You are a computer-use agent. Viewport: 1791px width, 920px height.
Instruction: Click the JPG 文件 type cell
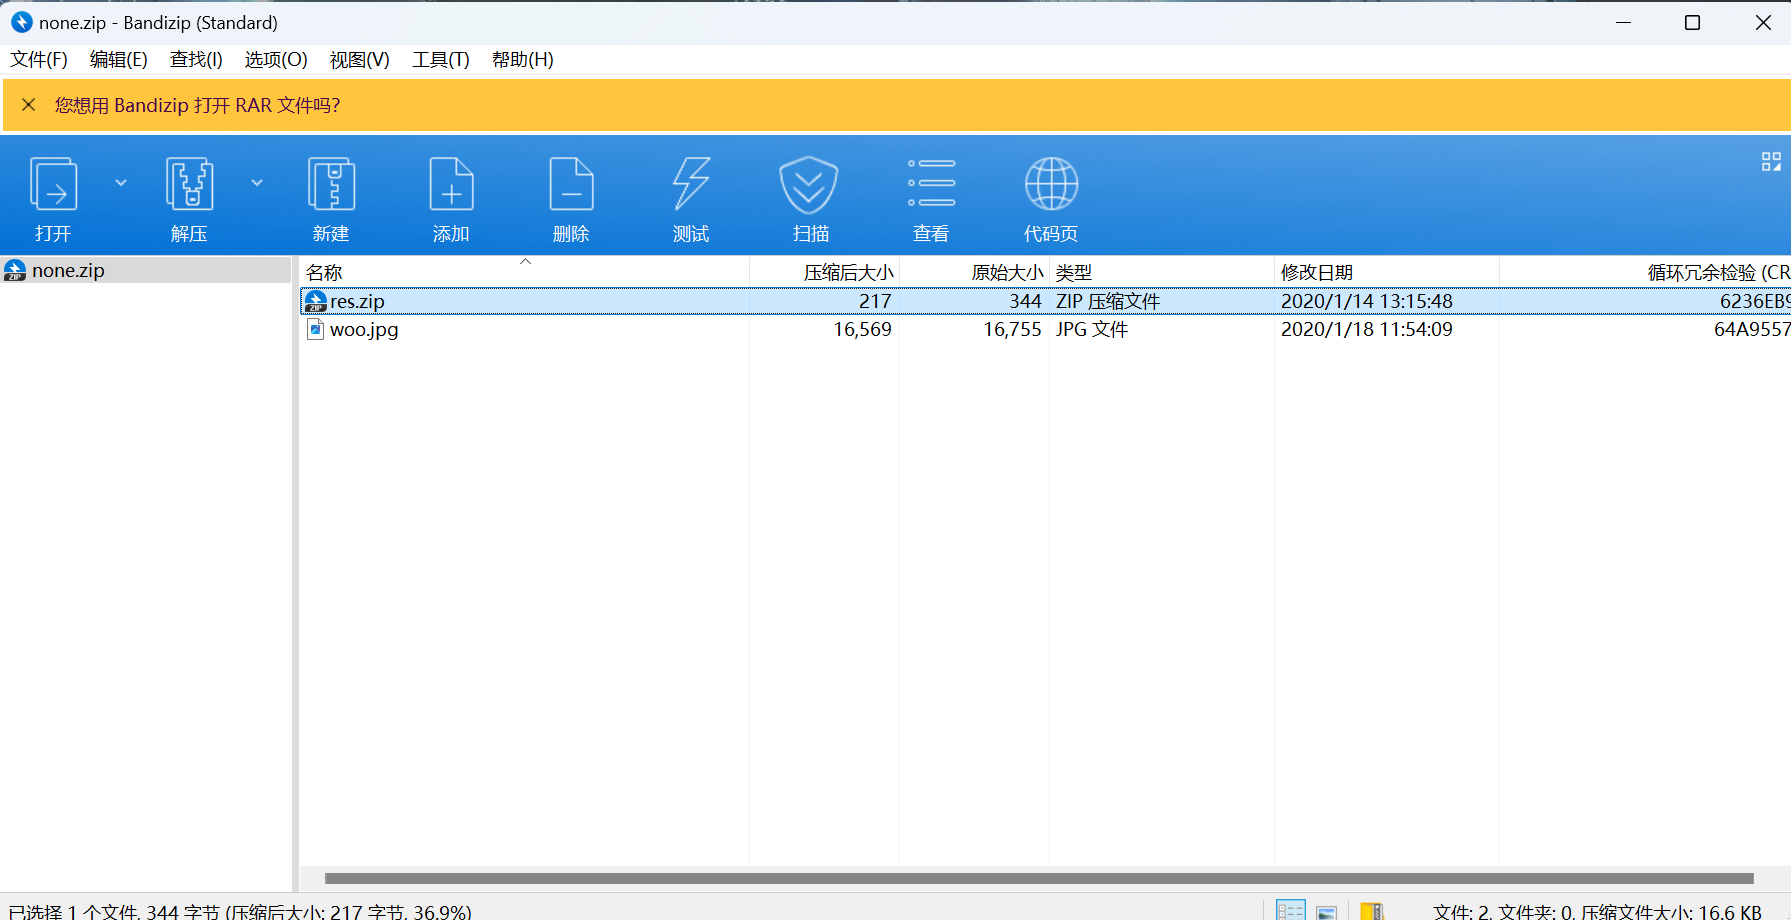click(x=1092, y=329)
